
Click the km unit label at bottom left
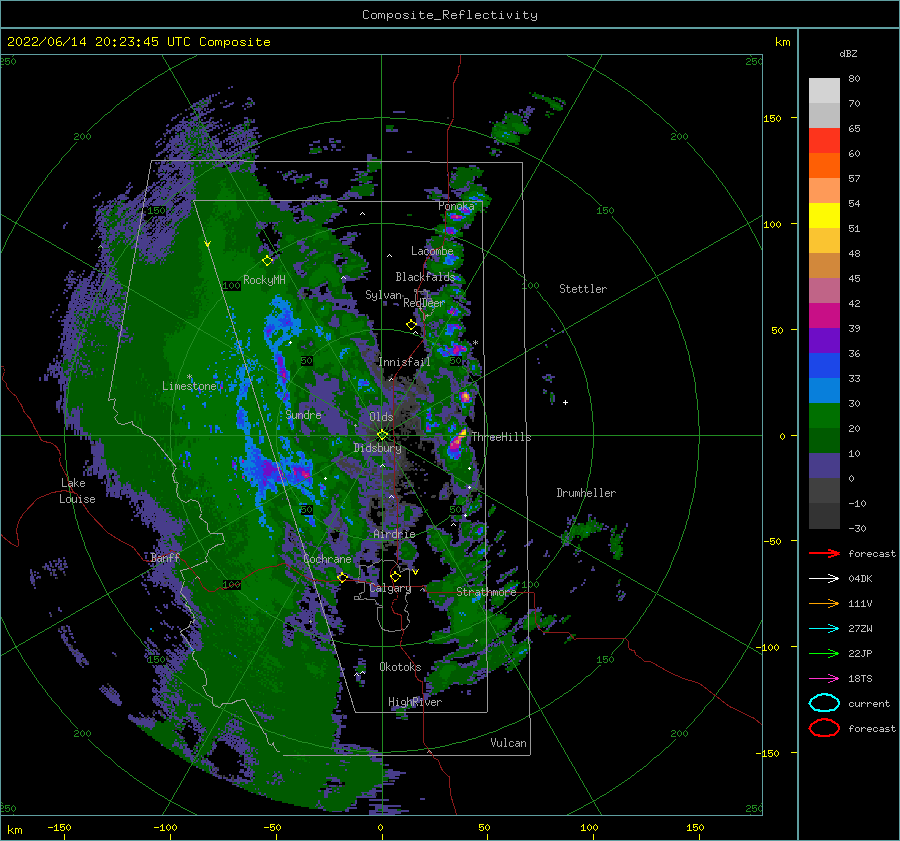(14, 830)
